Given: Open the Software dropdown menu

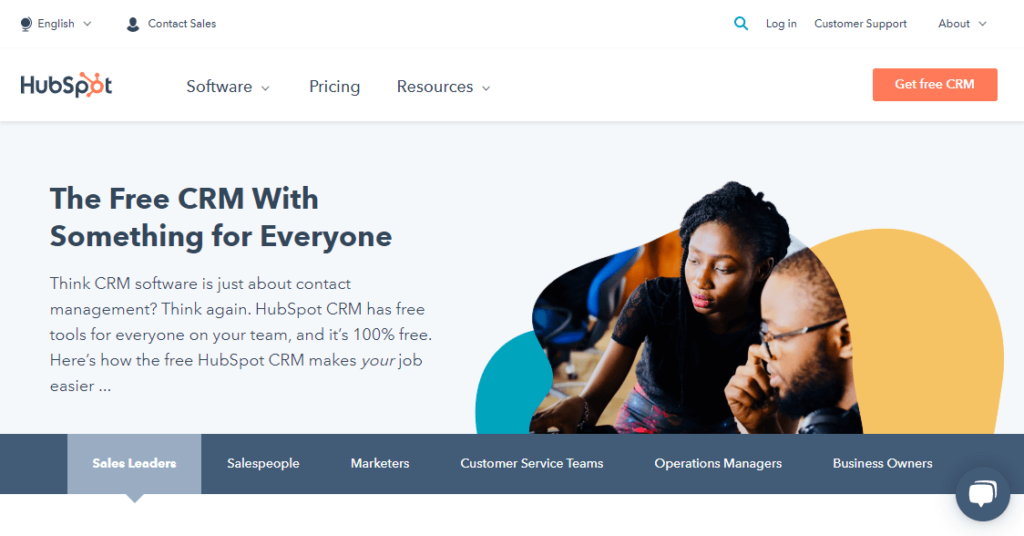Looking at the screenshot, I should coord(228,87).
